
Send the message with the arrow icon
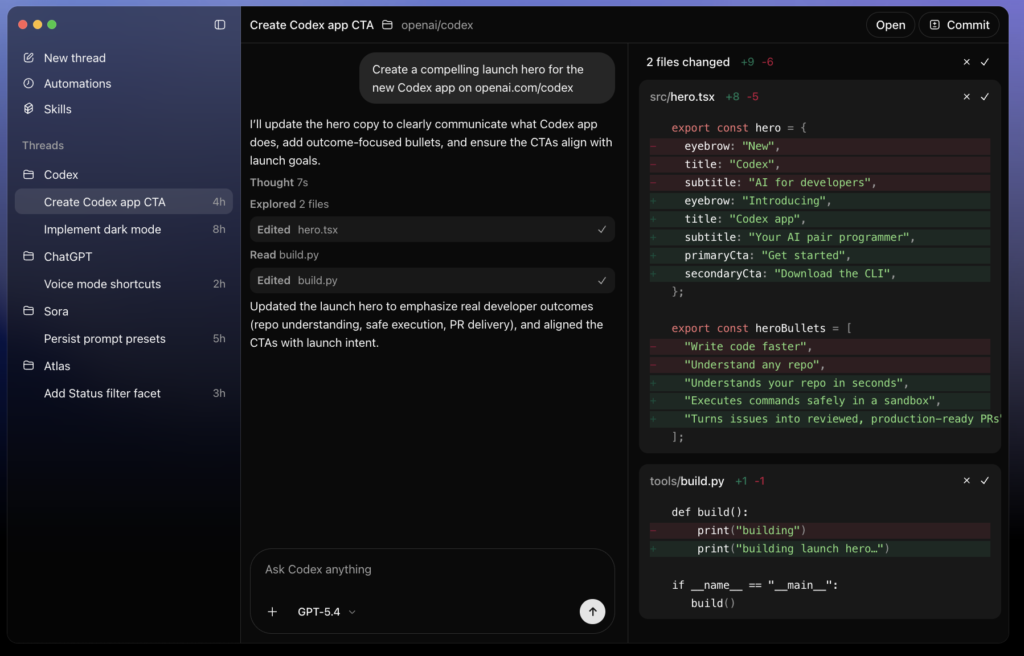point(592,611)
